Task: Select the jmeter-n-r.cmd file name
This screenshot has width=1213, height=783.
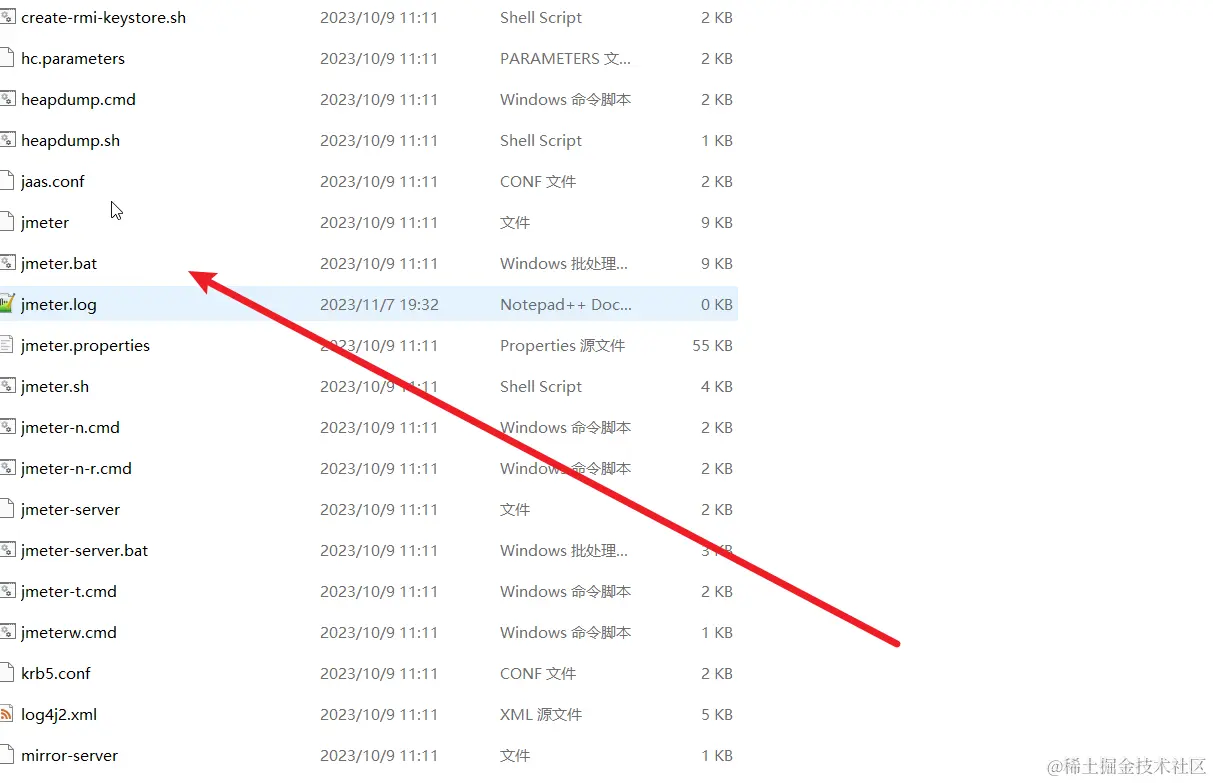Action: (x=76, y=469)
